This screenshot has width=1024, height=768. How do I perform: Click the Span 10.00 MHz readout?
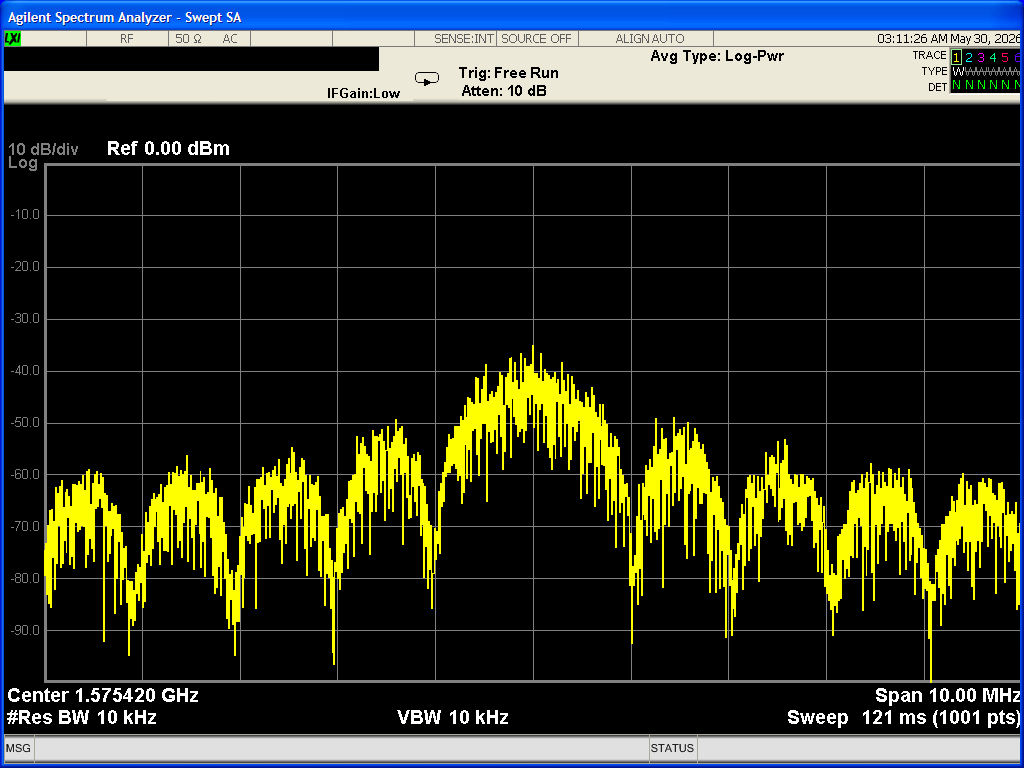click(948, 696)
